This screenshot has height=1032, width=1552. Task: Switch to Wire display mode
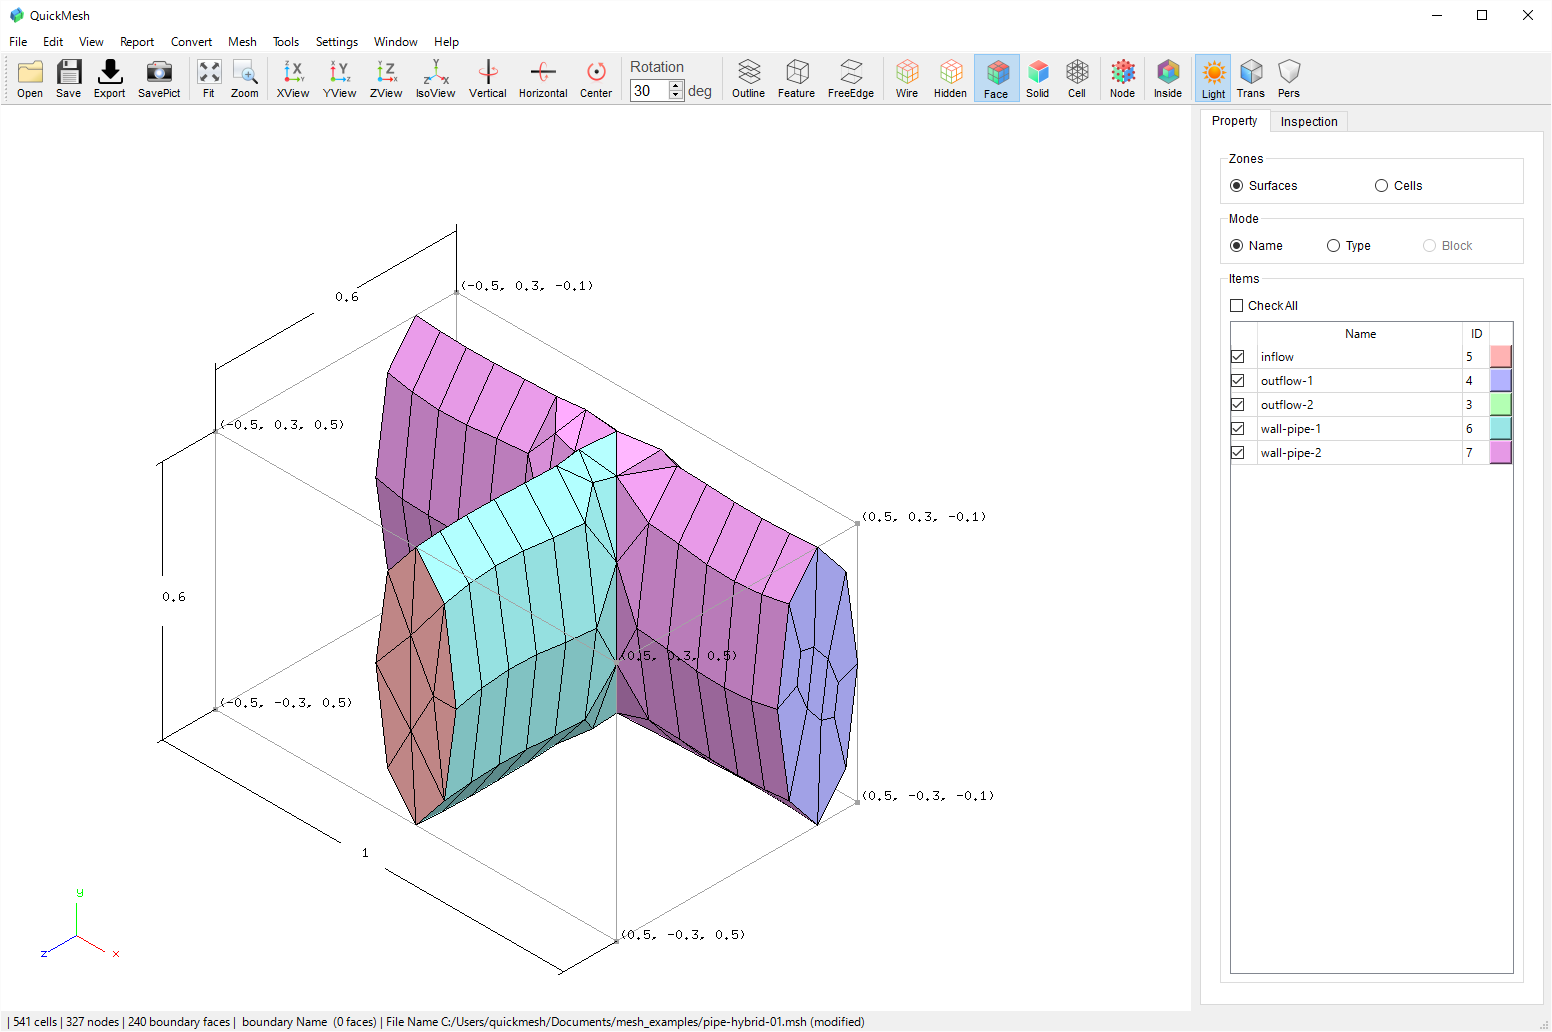(907, 79)
